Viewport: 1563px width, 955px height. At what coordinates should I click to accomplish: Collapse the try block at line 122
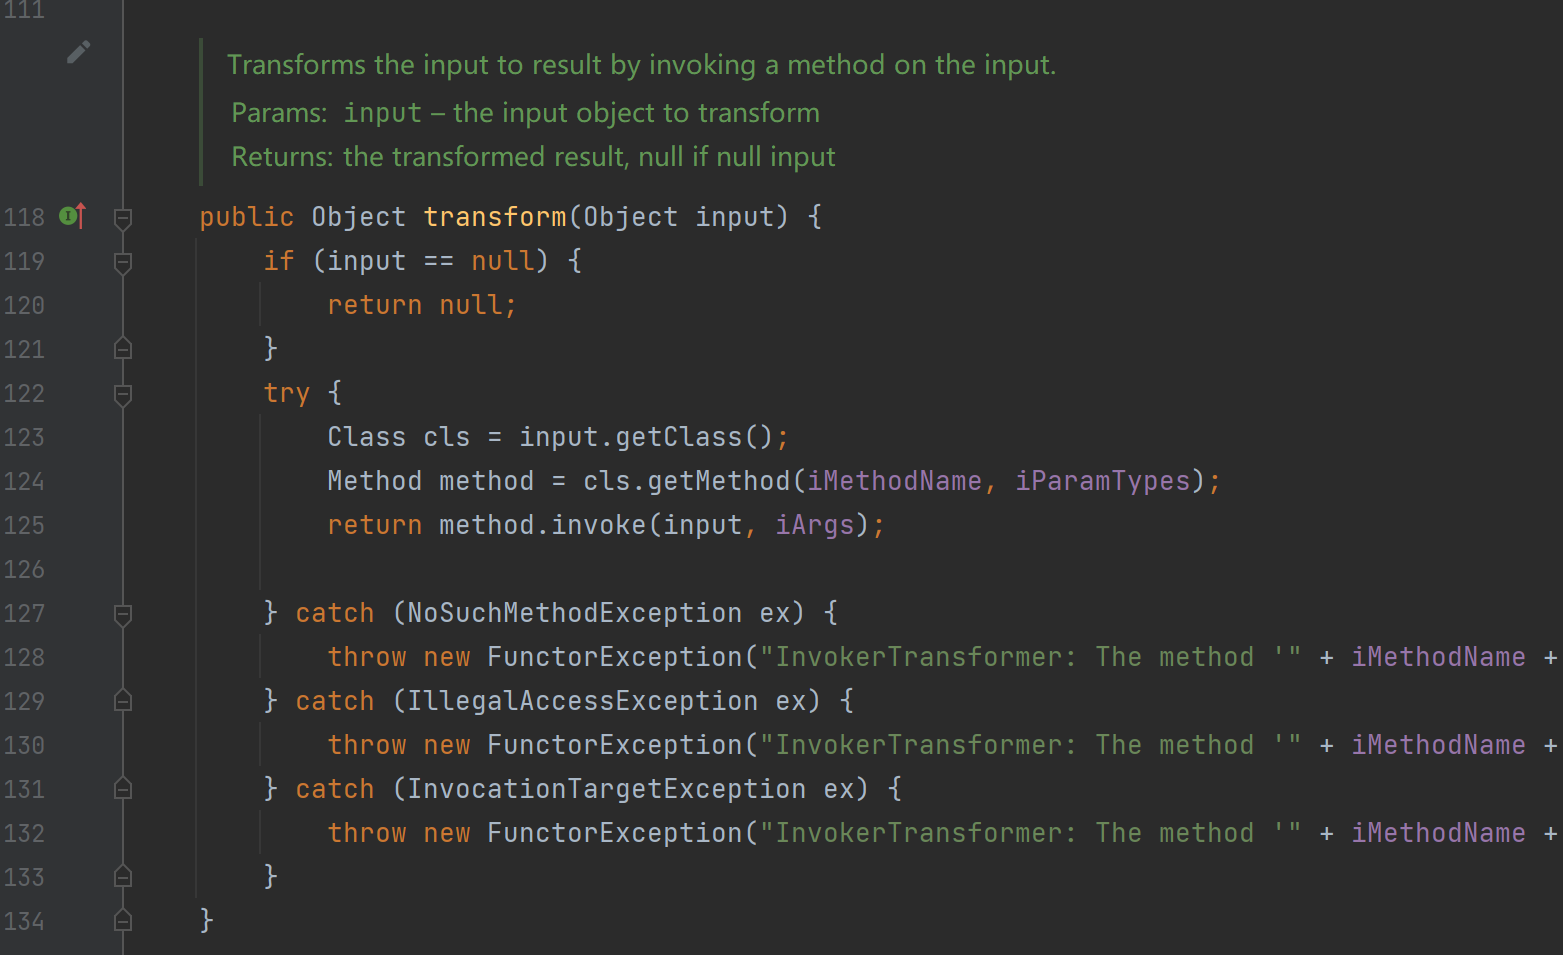pyautogui.click(x=123, y=394)
